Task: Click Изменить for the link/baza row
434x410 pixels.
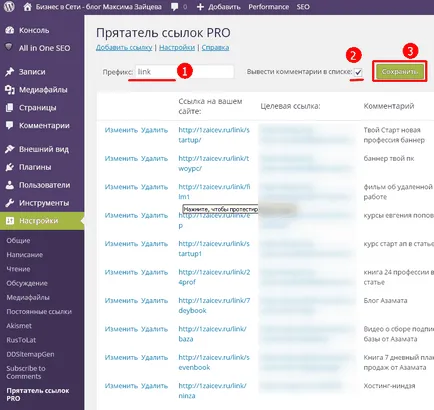Action: coord(121,329)
